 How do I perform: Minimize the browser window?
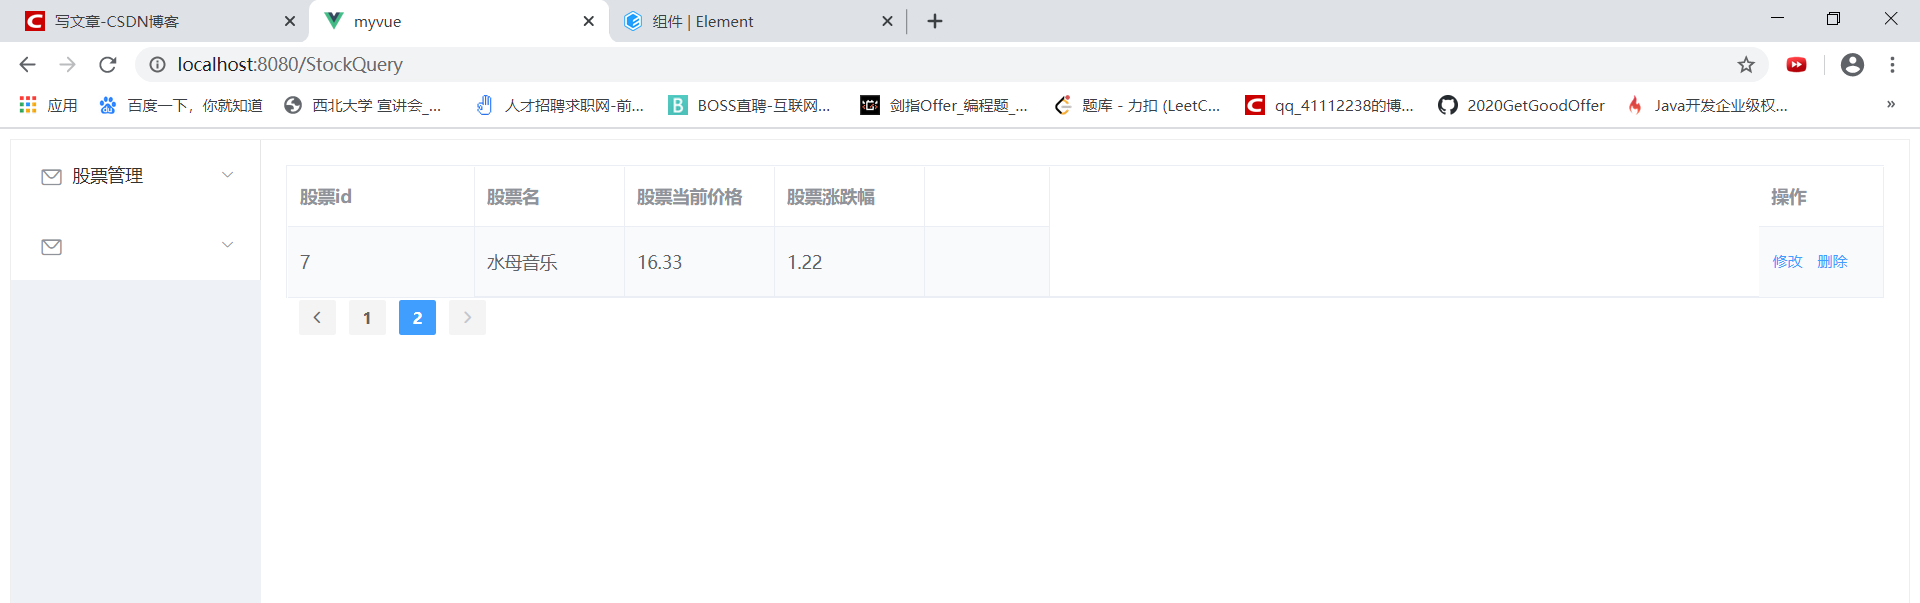pos(1777,18)
